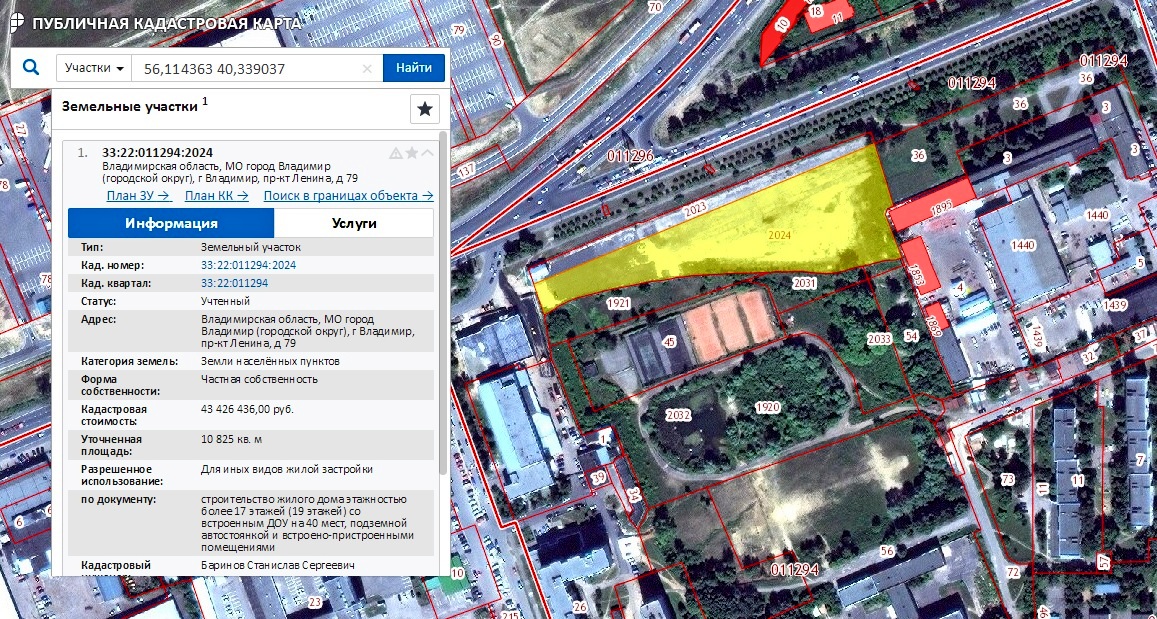Click the magnifier search icon
The image size is (1157, 619).
click(x=30, y=68)
